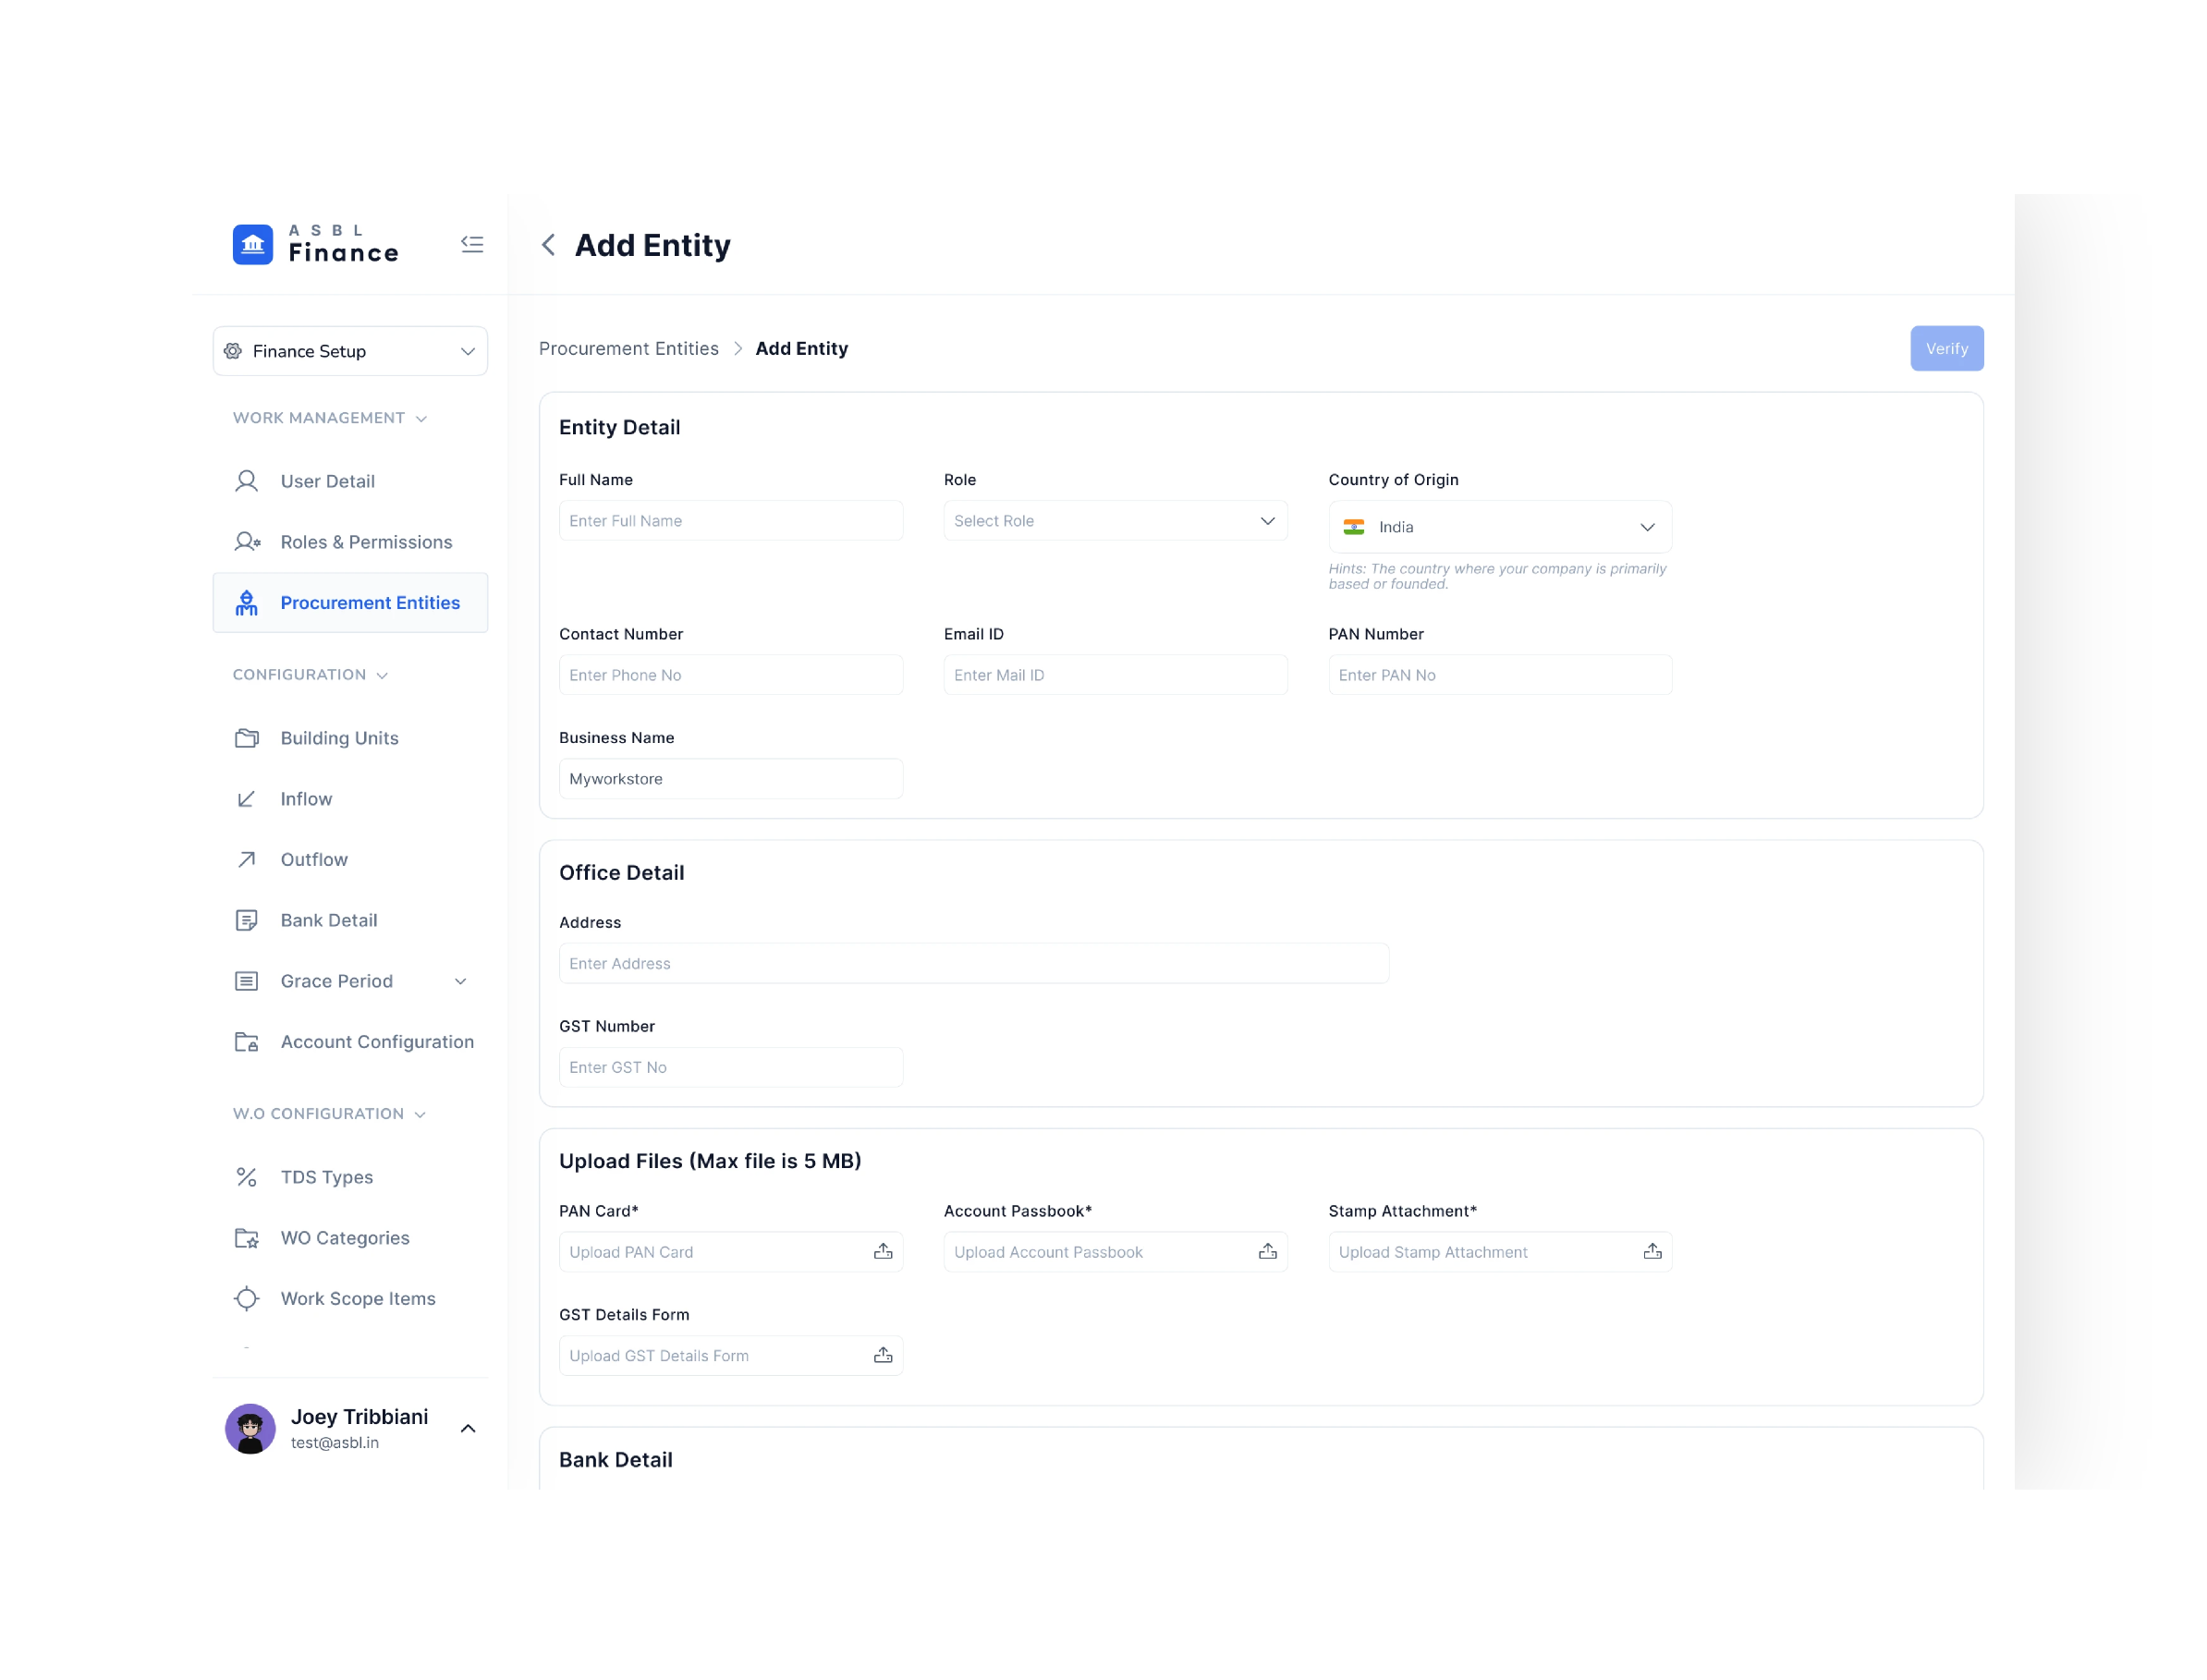Collapse the W.O Configuration section
This screenshot has width=2207, height=1680.
420,1115
